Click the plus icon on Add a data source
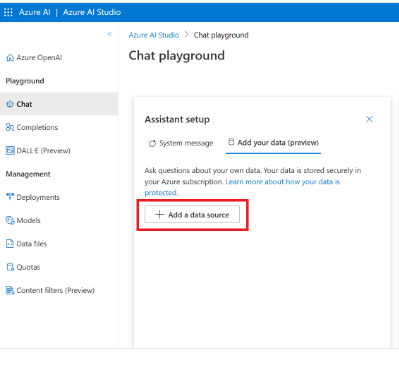The image size is (399, 366). (160, 214)
